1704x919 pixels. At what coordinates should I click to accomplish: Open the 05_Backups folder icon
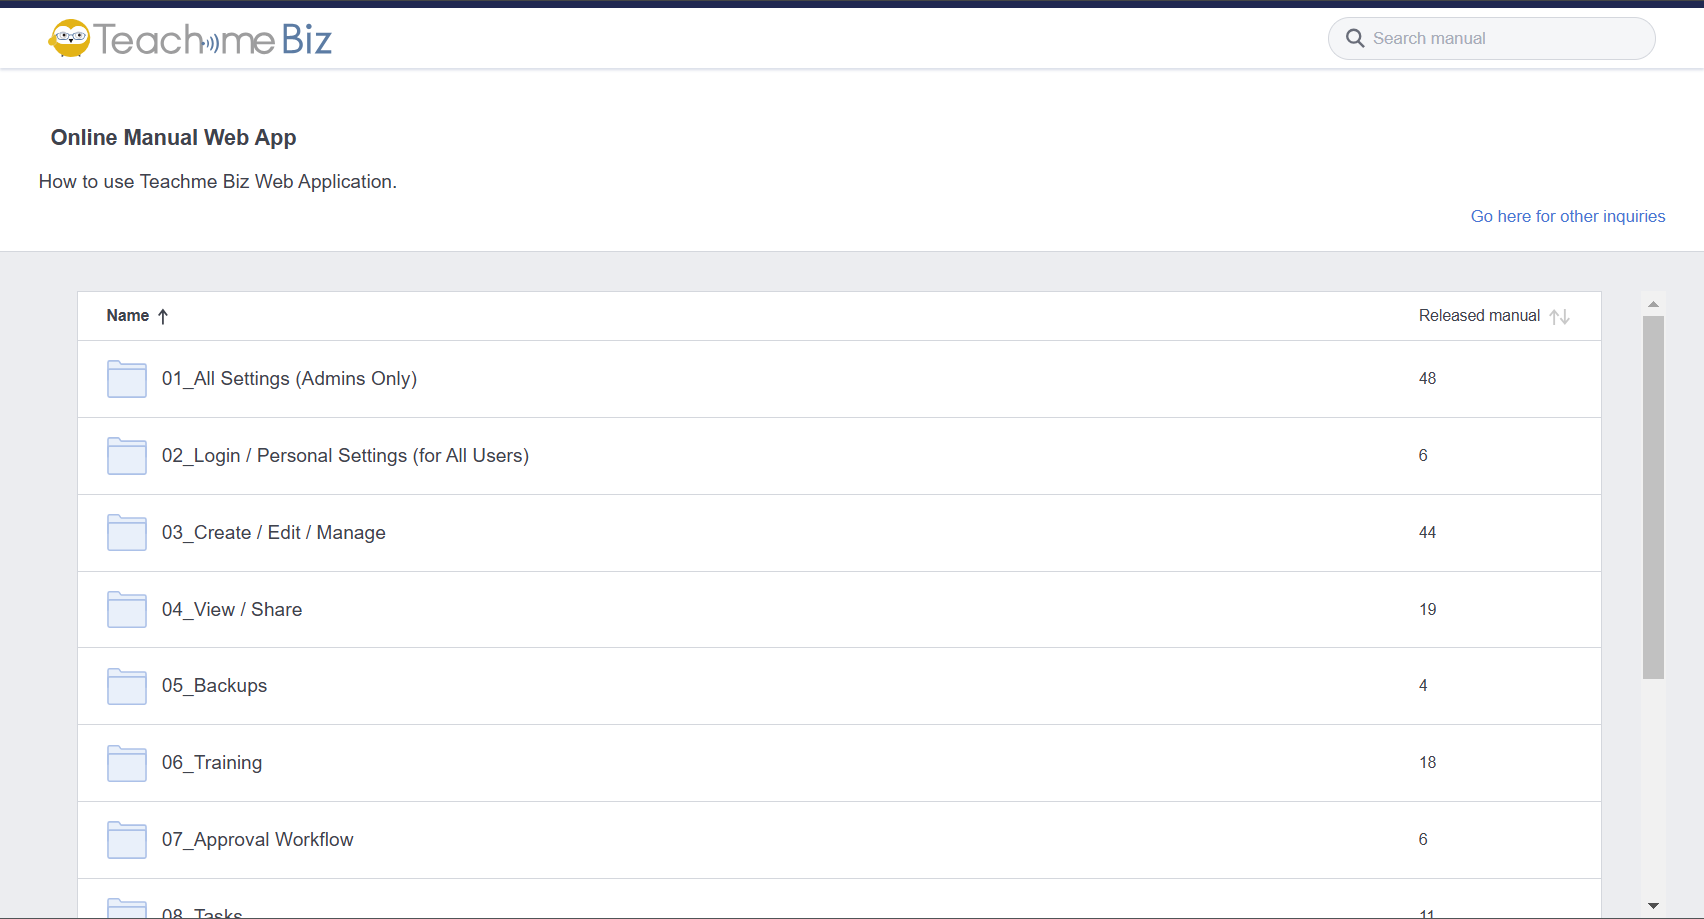coord(127,686)
